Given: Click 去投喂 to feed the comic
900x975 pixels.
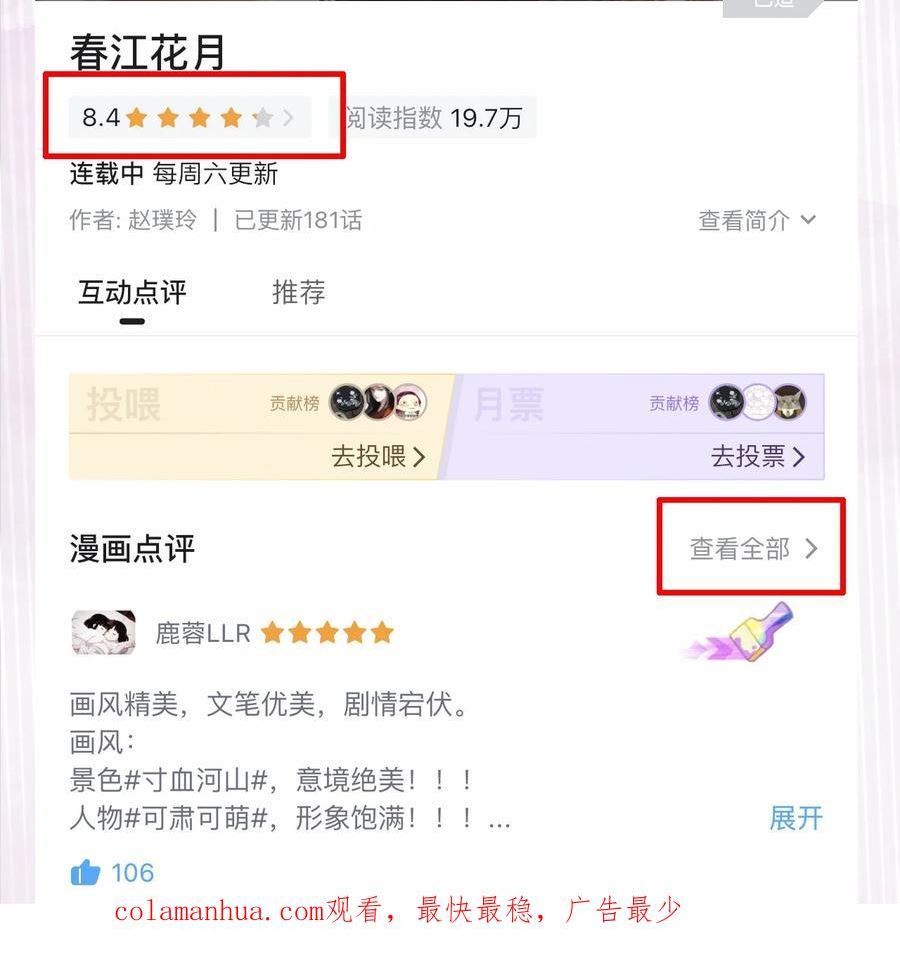Looking at the screenshot, I should click(x=378, y=456).
